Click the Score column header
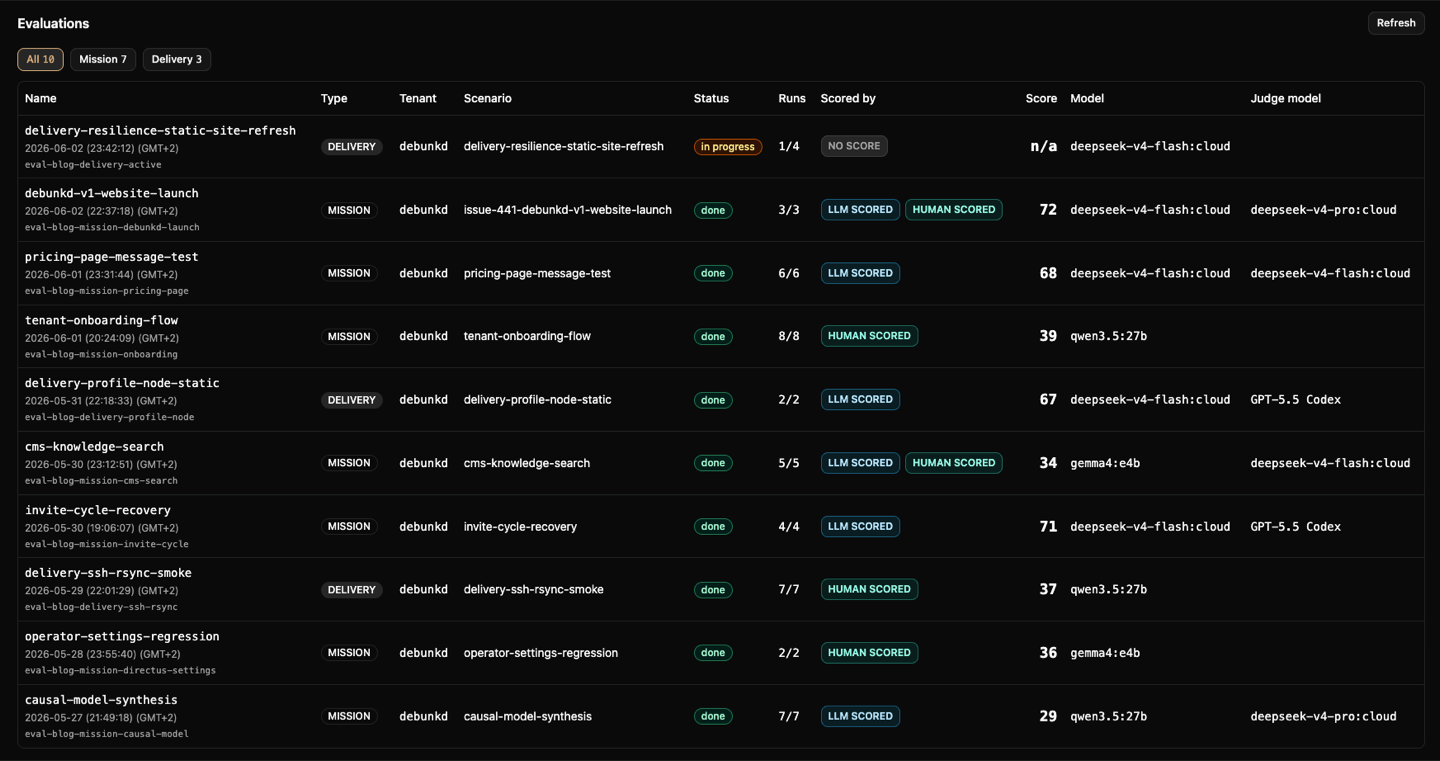 tap(1041, 98)
